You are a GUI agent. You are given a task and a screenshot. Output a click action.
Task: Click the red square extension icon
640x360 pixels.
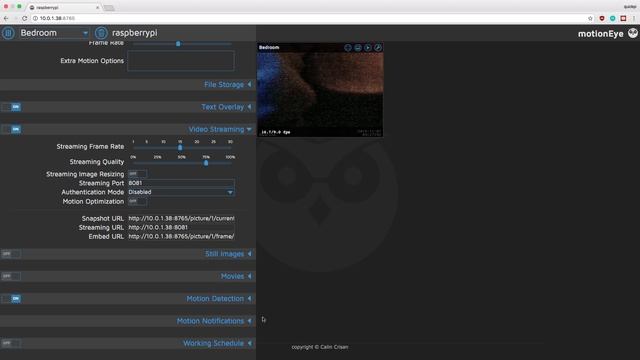623,18
